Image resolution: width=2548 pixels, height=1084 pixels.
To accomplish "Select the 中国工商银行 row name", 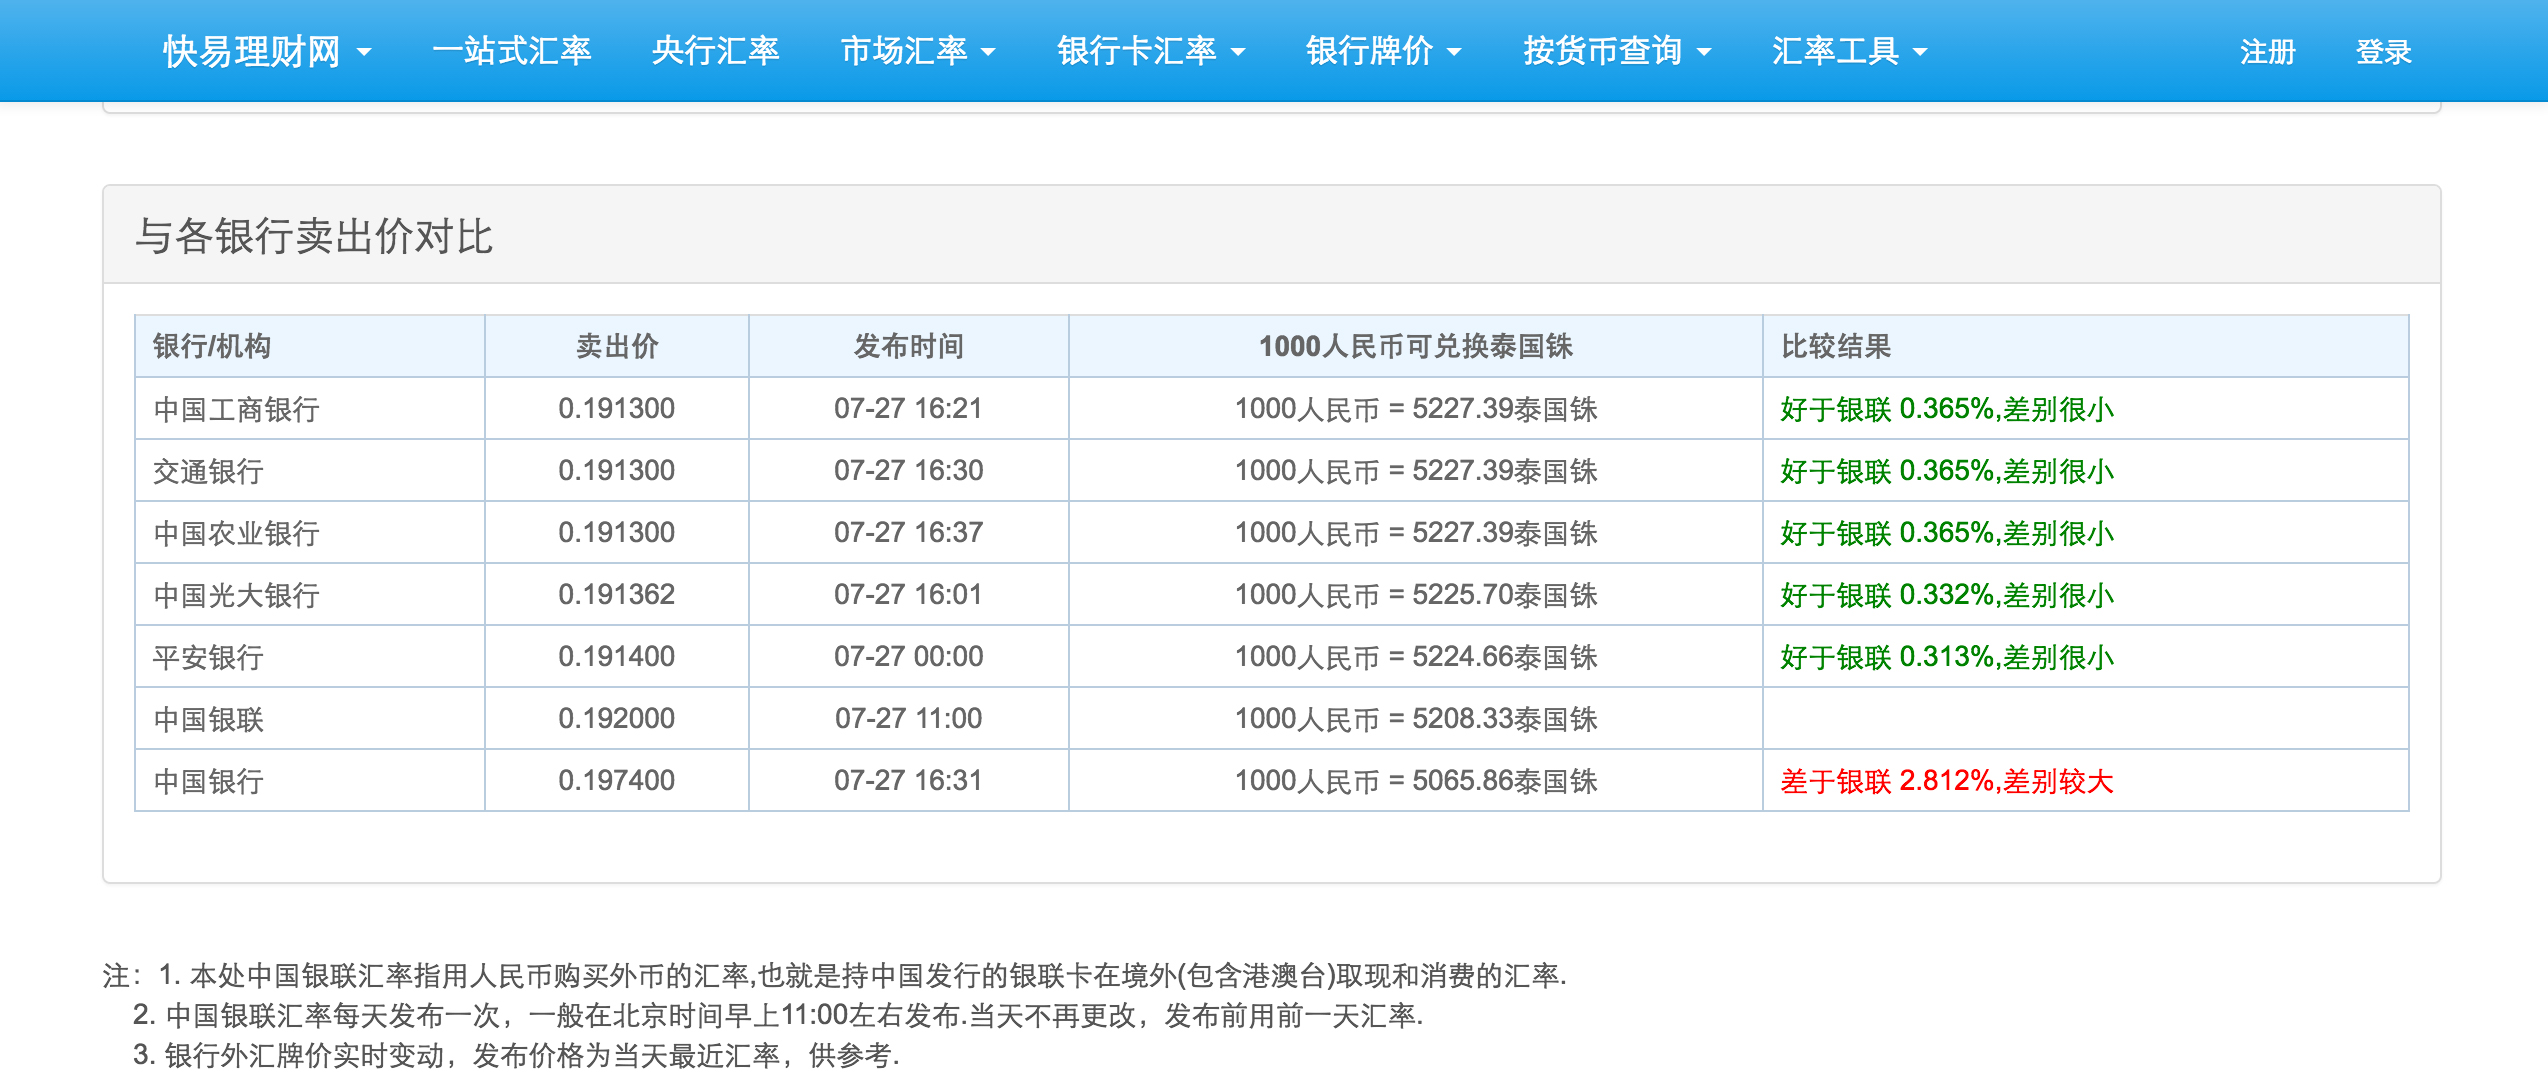I will (236, 409).
